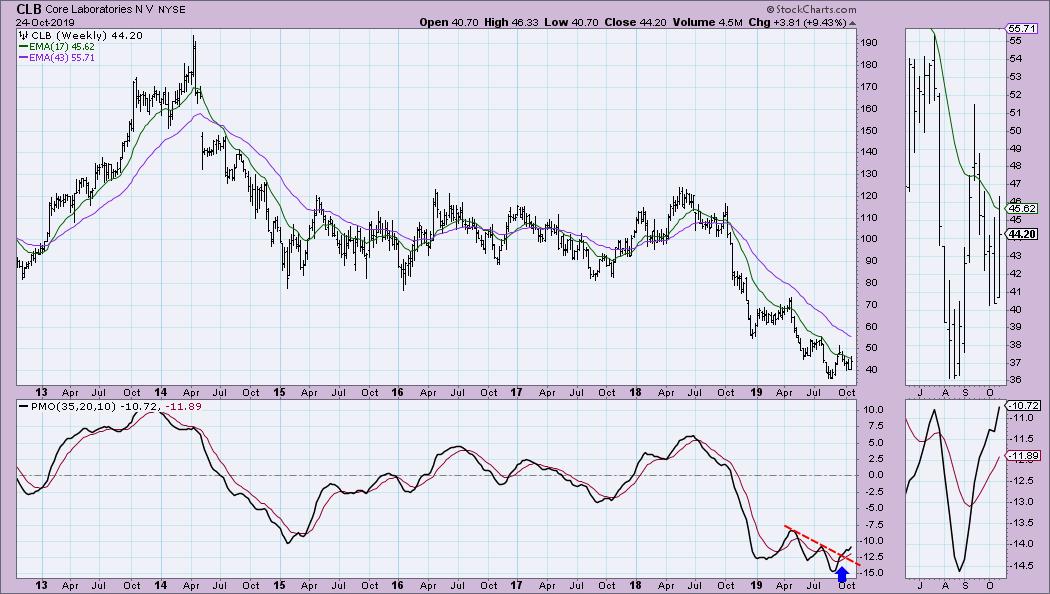1050x594 pixels.
Task: Click the green EMA(17) legend line swatch
Action: coord(23,47)
